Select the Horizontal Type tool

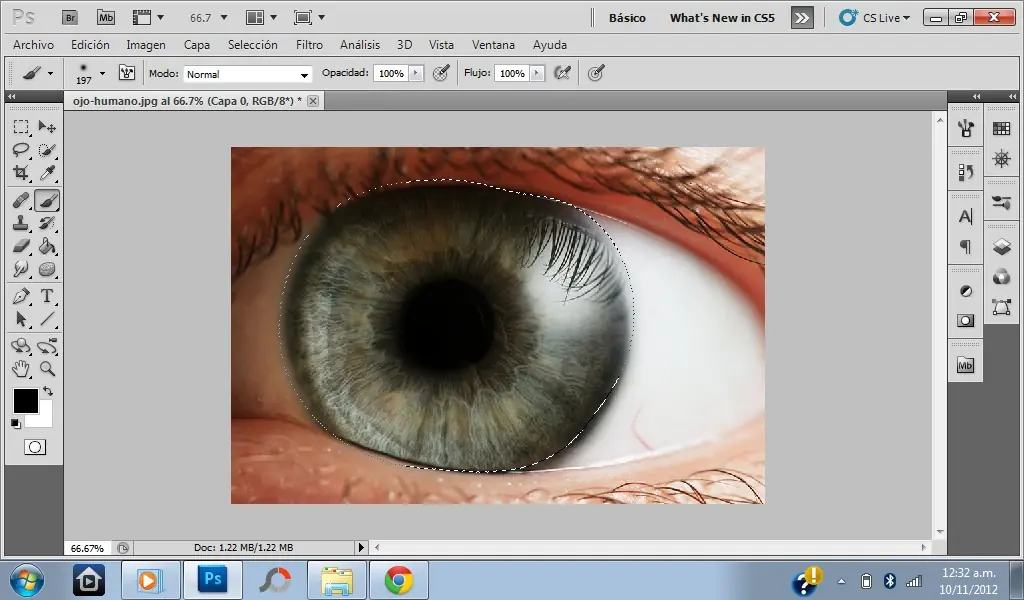coord(46,296)
